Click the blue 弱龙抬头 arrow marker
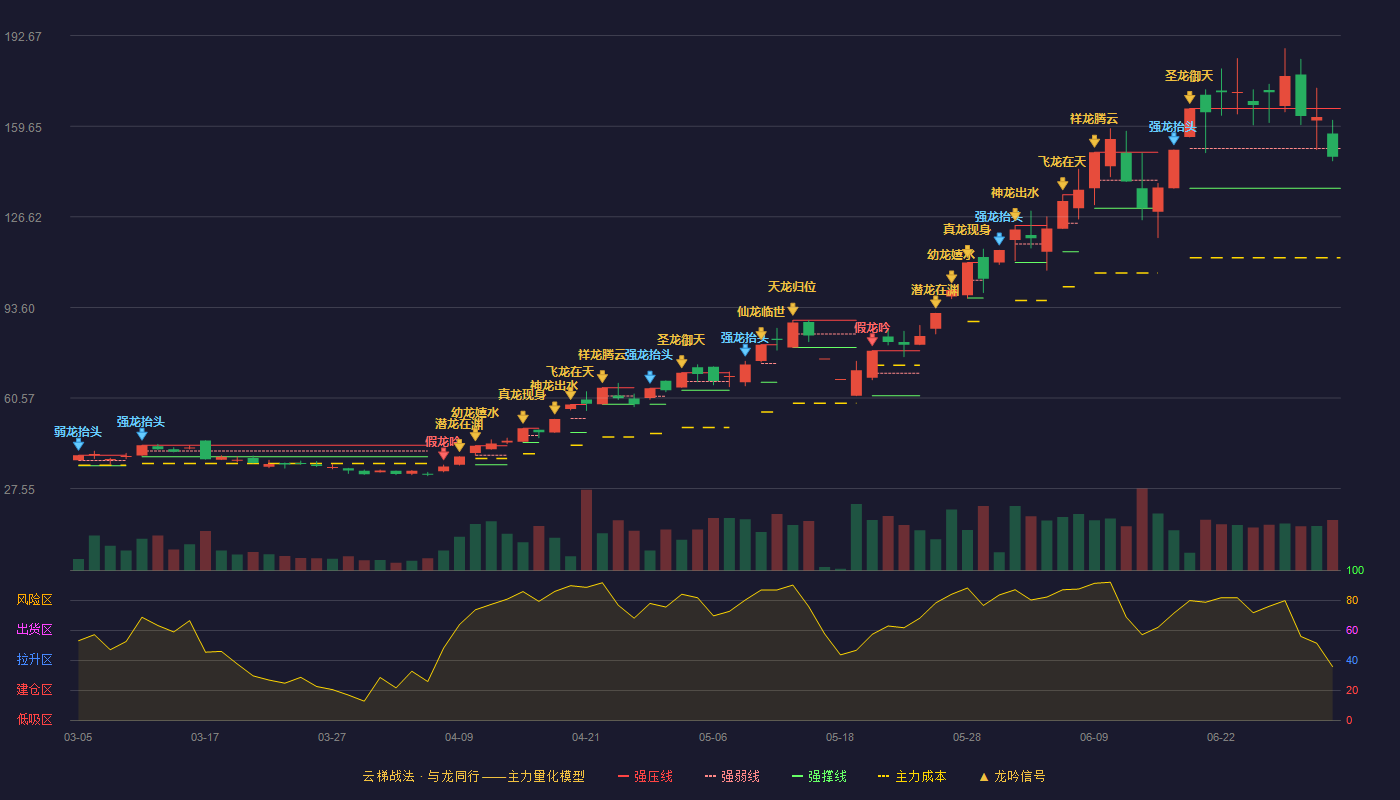 tap(78, 445)
